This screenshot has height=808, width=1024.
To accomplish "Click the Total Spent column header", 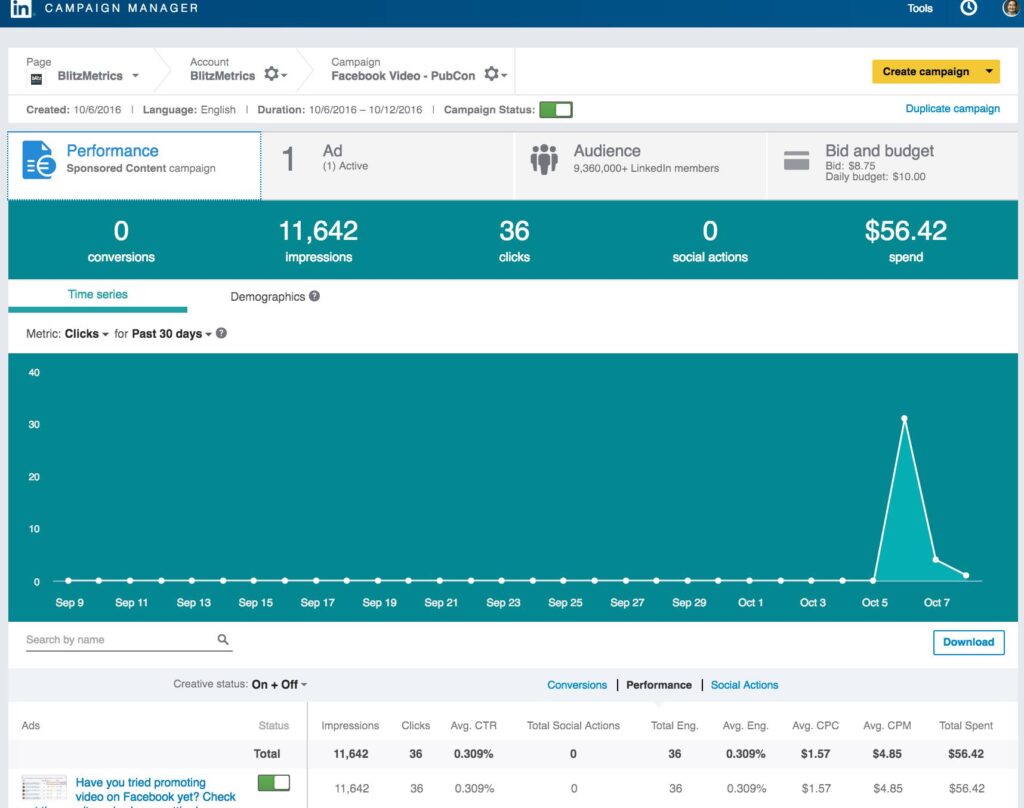I will (965, 725).
